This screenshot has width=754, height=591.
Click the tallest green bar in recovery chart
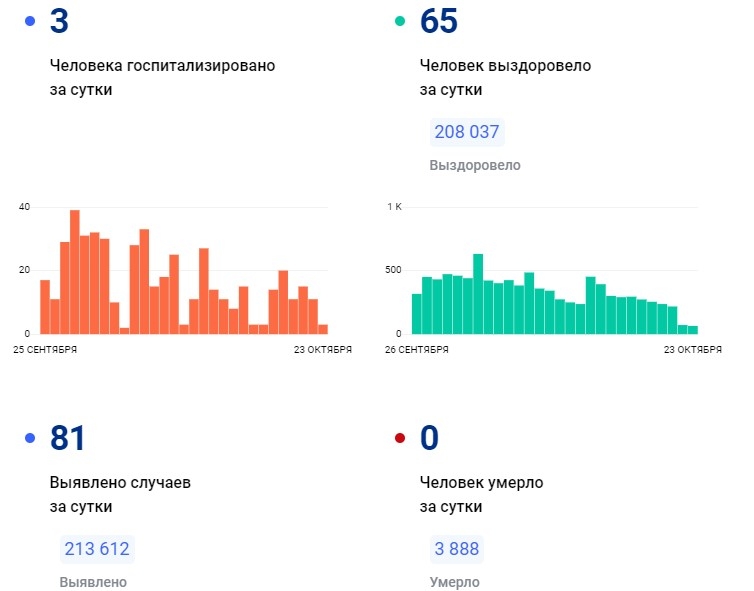click(478, 293)
